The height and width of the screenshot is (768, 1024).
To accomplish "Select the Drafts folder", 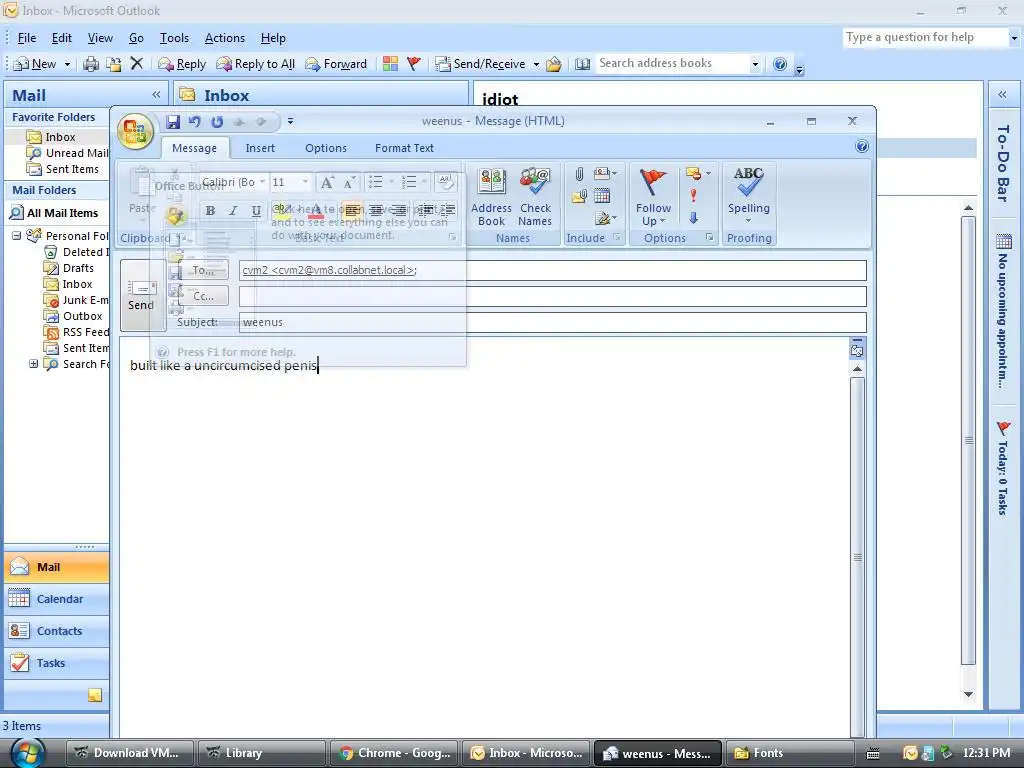I will 69,268.
